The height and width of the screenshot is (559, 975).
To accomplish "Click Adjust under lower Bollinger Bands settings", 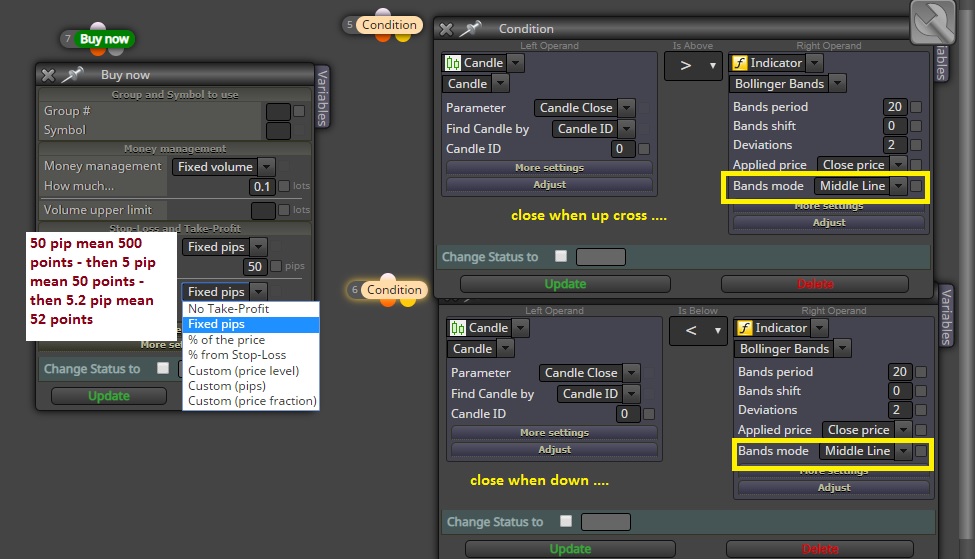I will pyautogui.click(x=834, y=487).
